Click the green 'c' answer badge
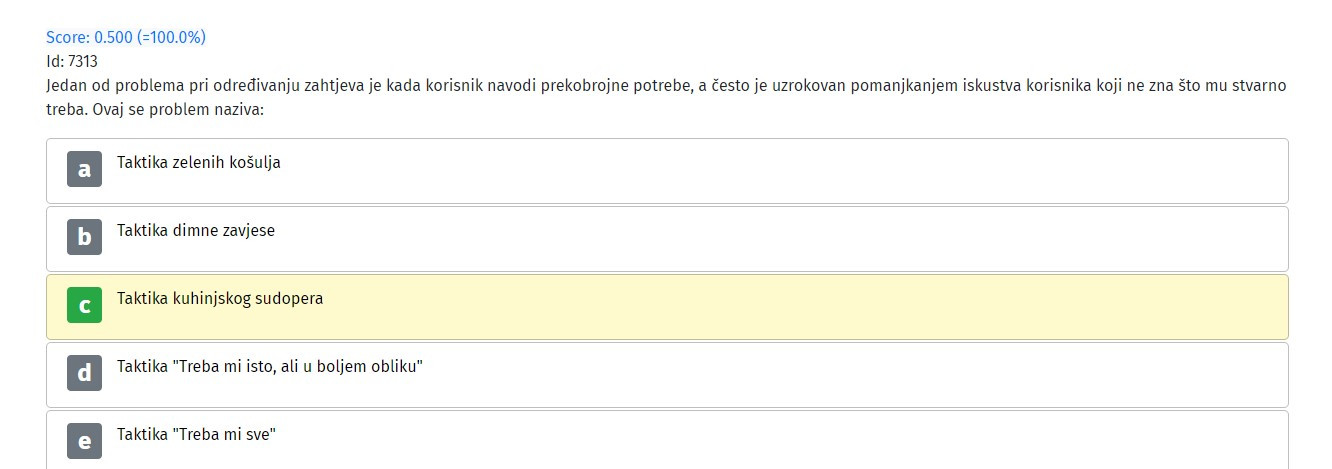 (84, 305)
